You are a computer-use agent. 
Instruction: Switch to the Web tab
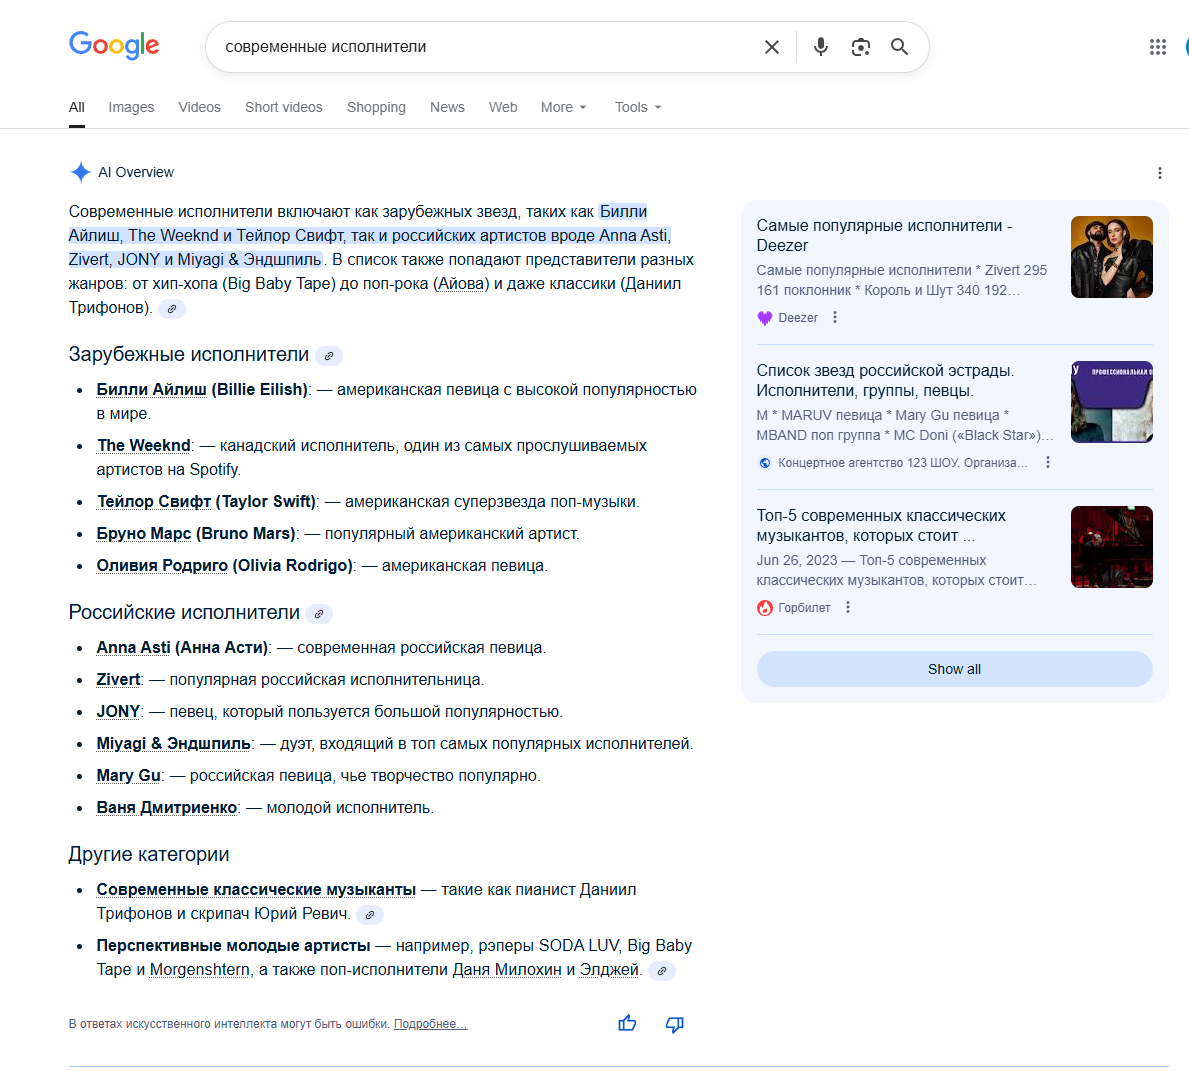[503, 107]
